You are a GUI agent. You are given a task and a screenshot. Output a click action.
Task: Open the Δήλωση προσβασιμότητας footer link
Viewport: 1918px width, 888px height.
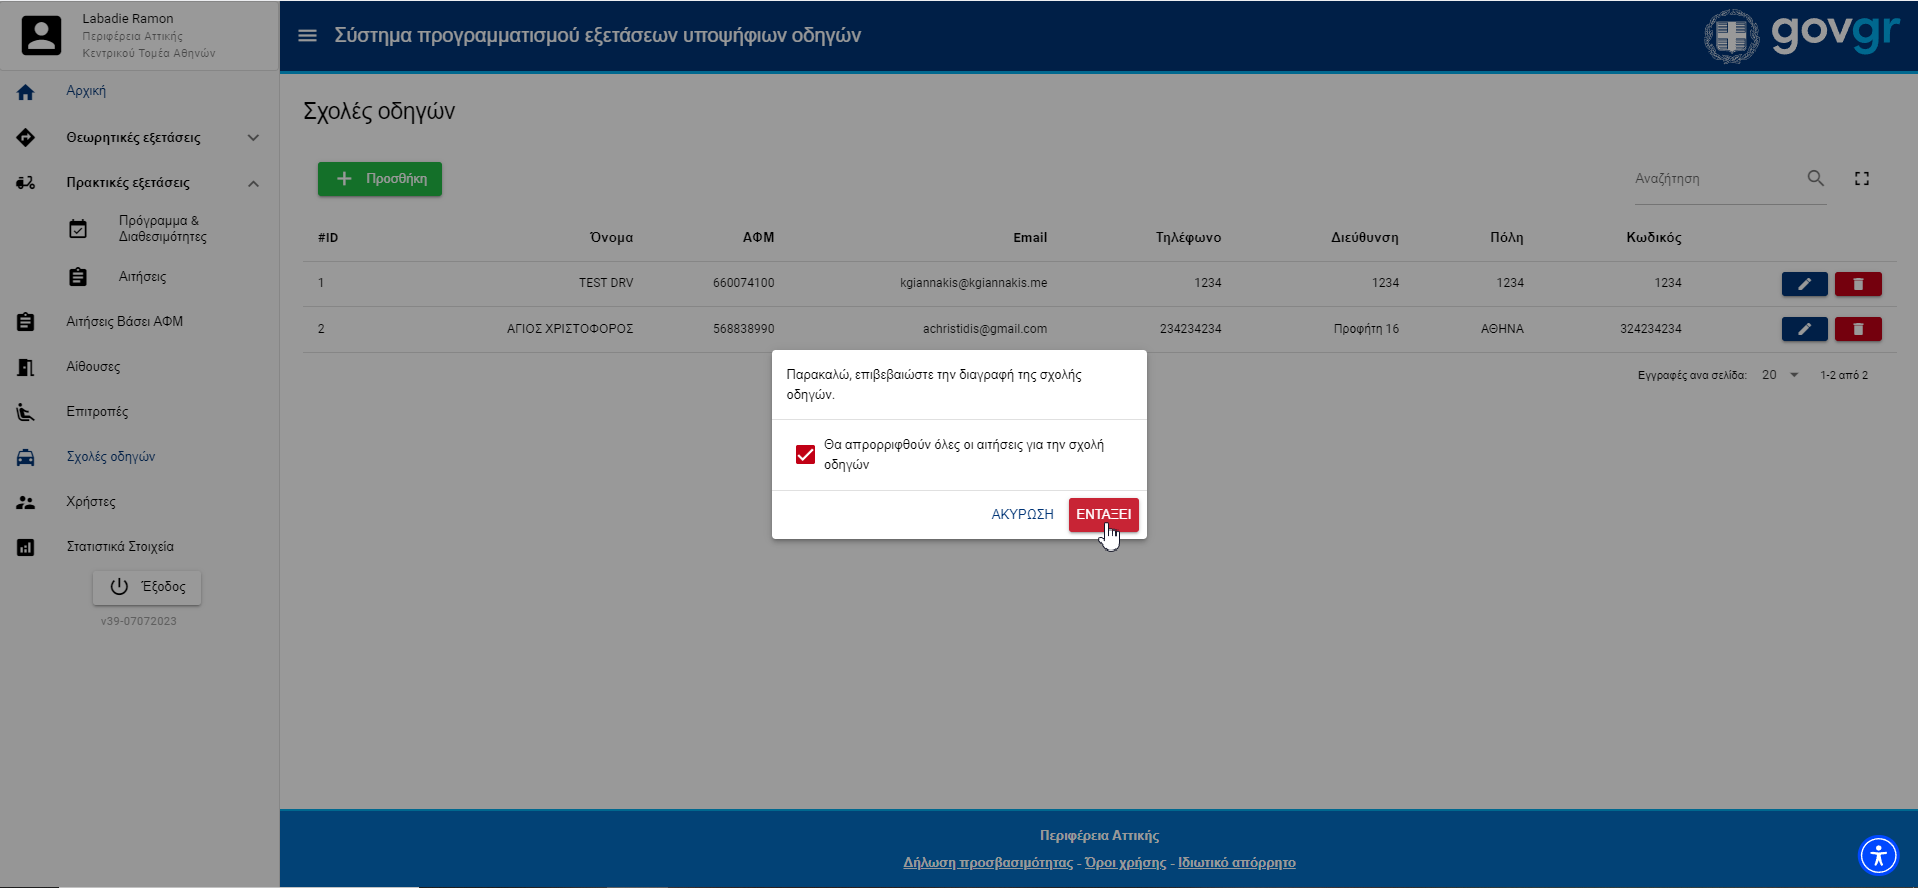[x=987, y=863]
